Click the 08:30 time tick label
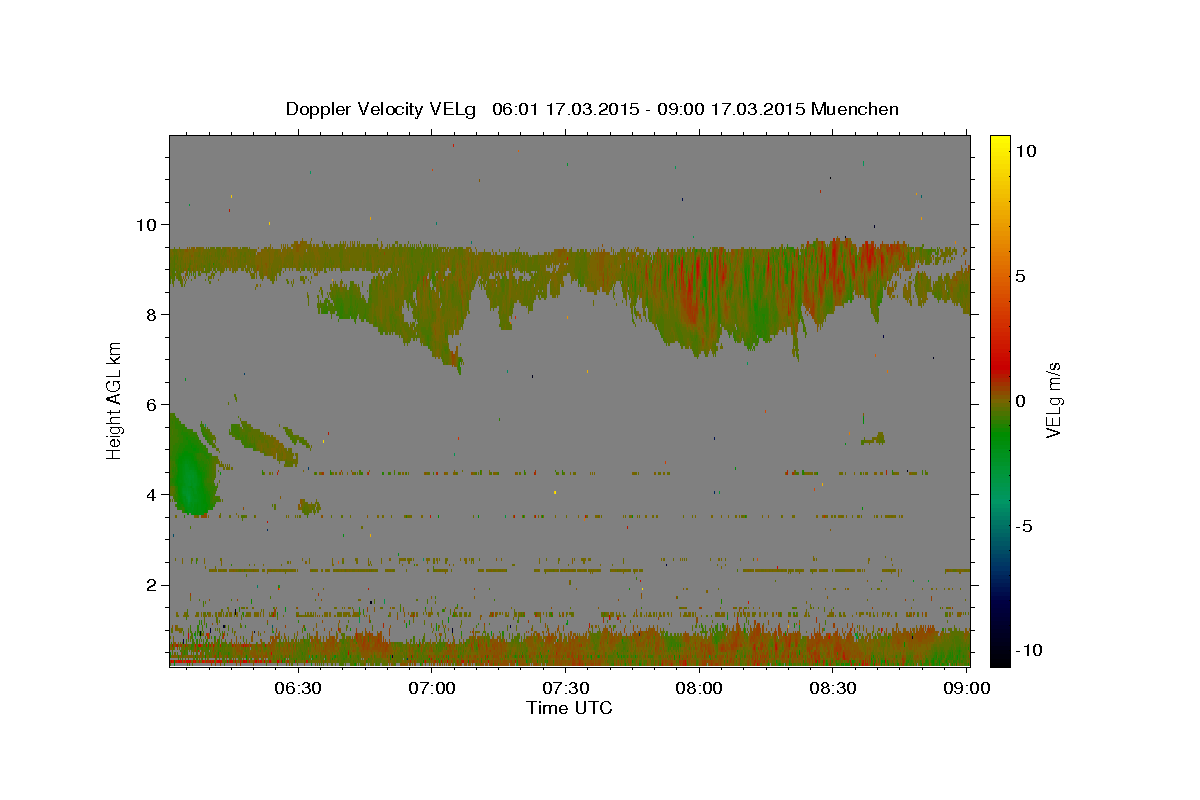 click(832, 688)
